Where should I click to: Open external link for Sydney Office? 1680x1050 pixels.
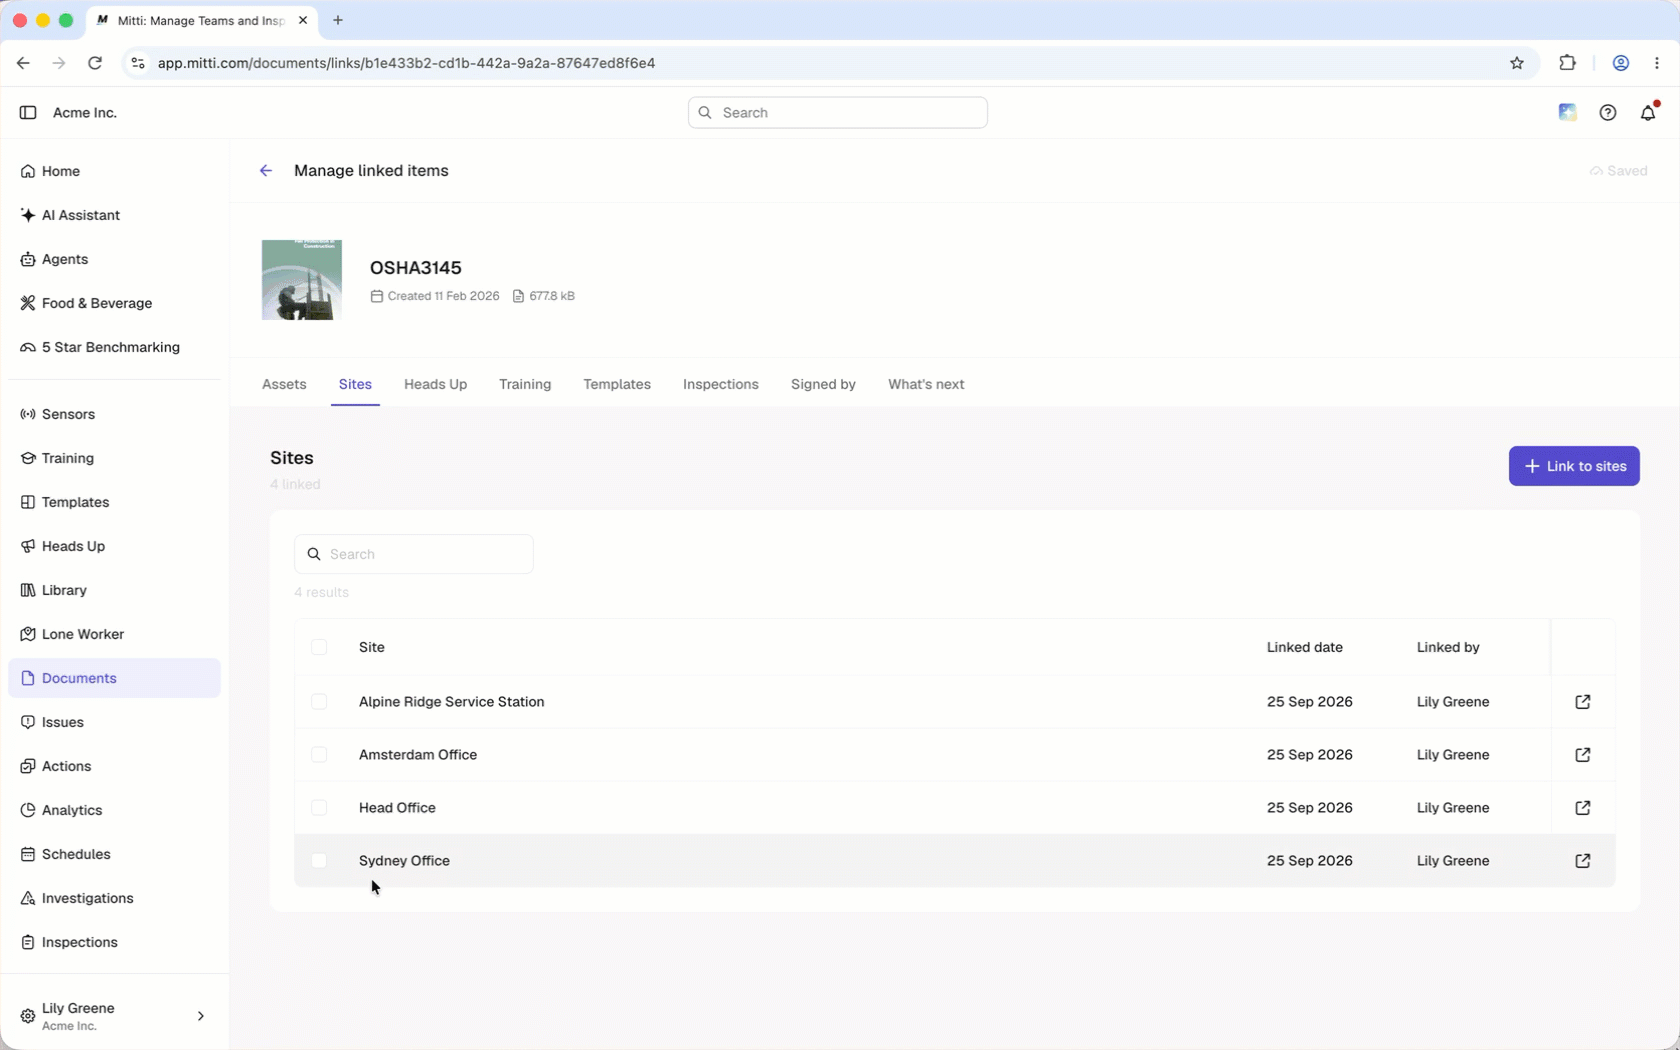coord(1583,861)
